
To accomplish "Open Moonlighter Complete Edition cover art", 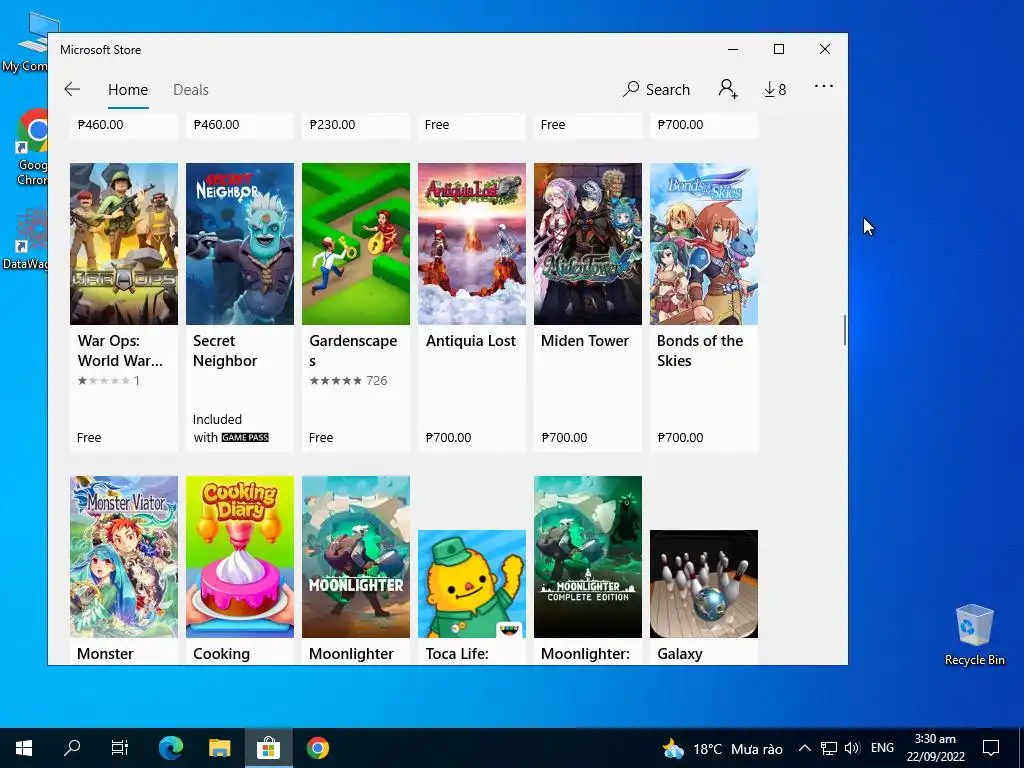I will pos(588,556).
